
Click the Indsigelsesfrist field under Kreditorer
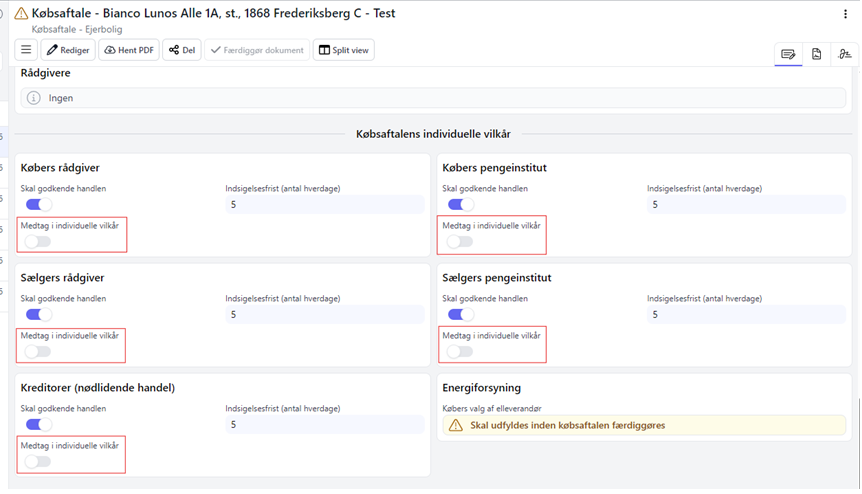click(x=325, y=424)
